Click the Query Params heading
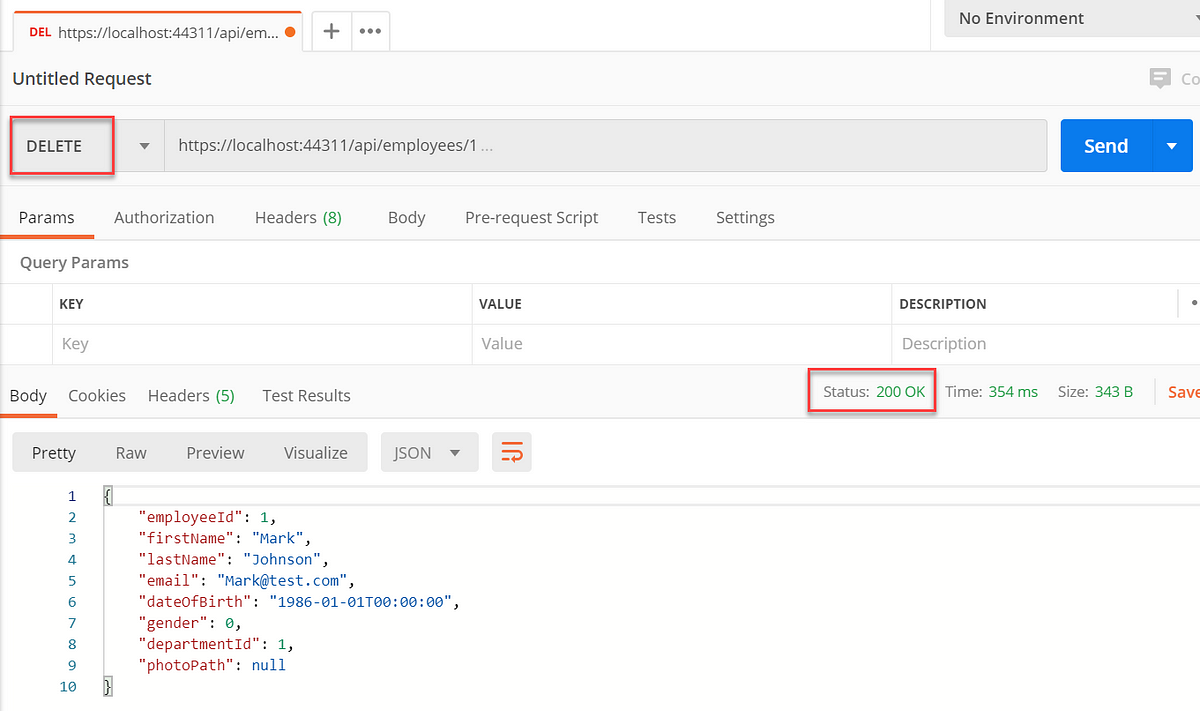Viewport: 1200px width, 711px height. tap(74, 263)
